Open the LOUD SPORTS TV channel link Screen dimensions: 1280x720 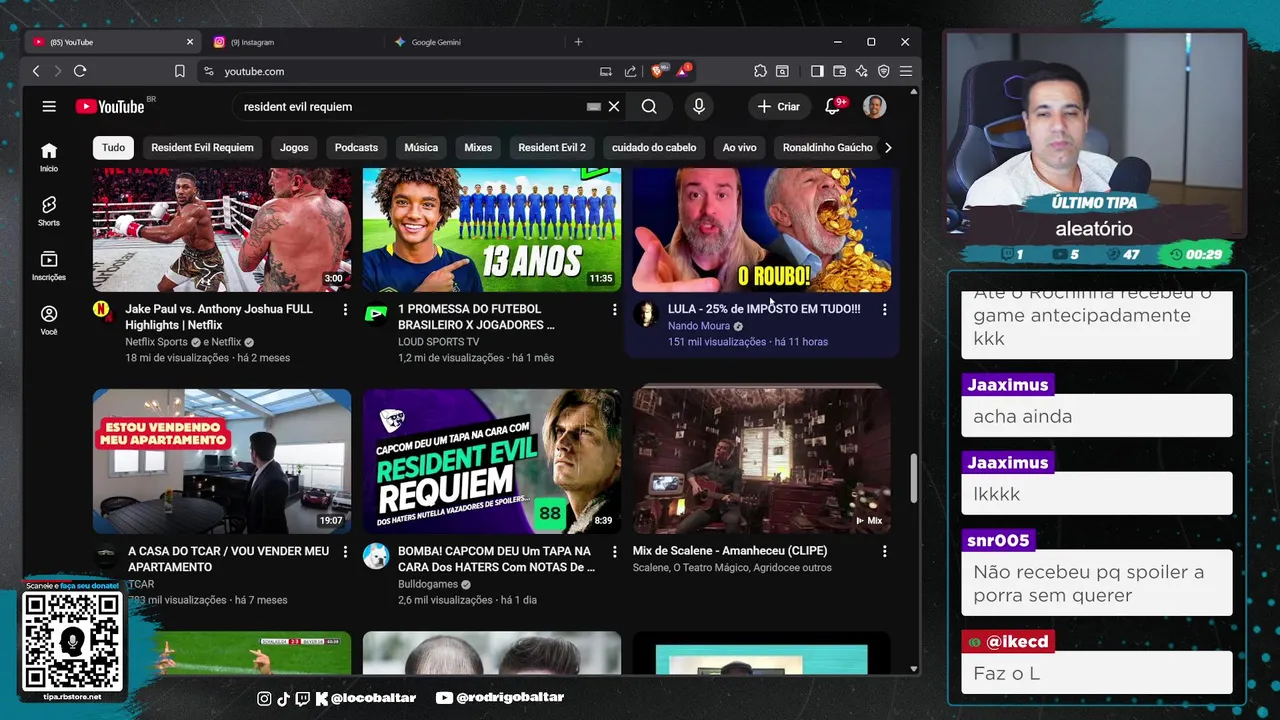[x=438, y=342]
